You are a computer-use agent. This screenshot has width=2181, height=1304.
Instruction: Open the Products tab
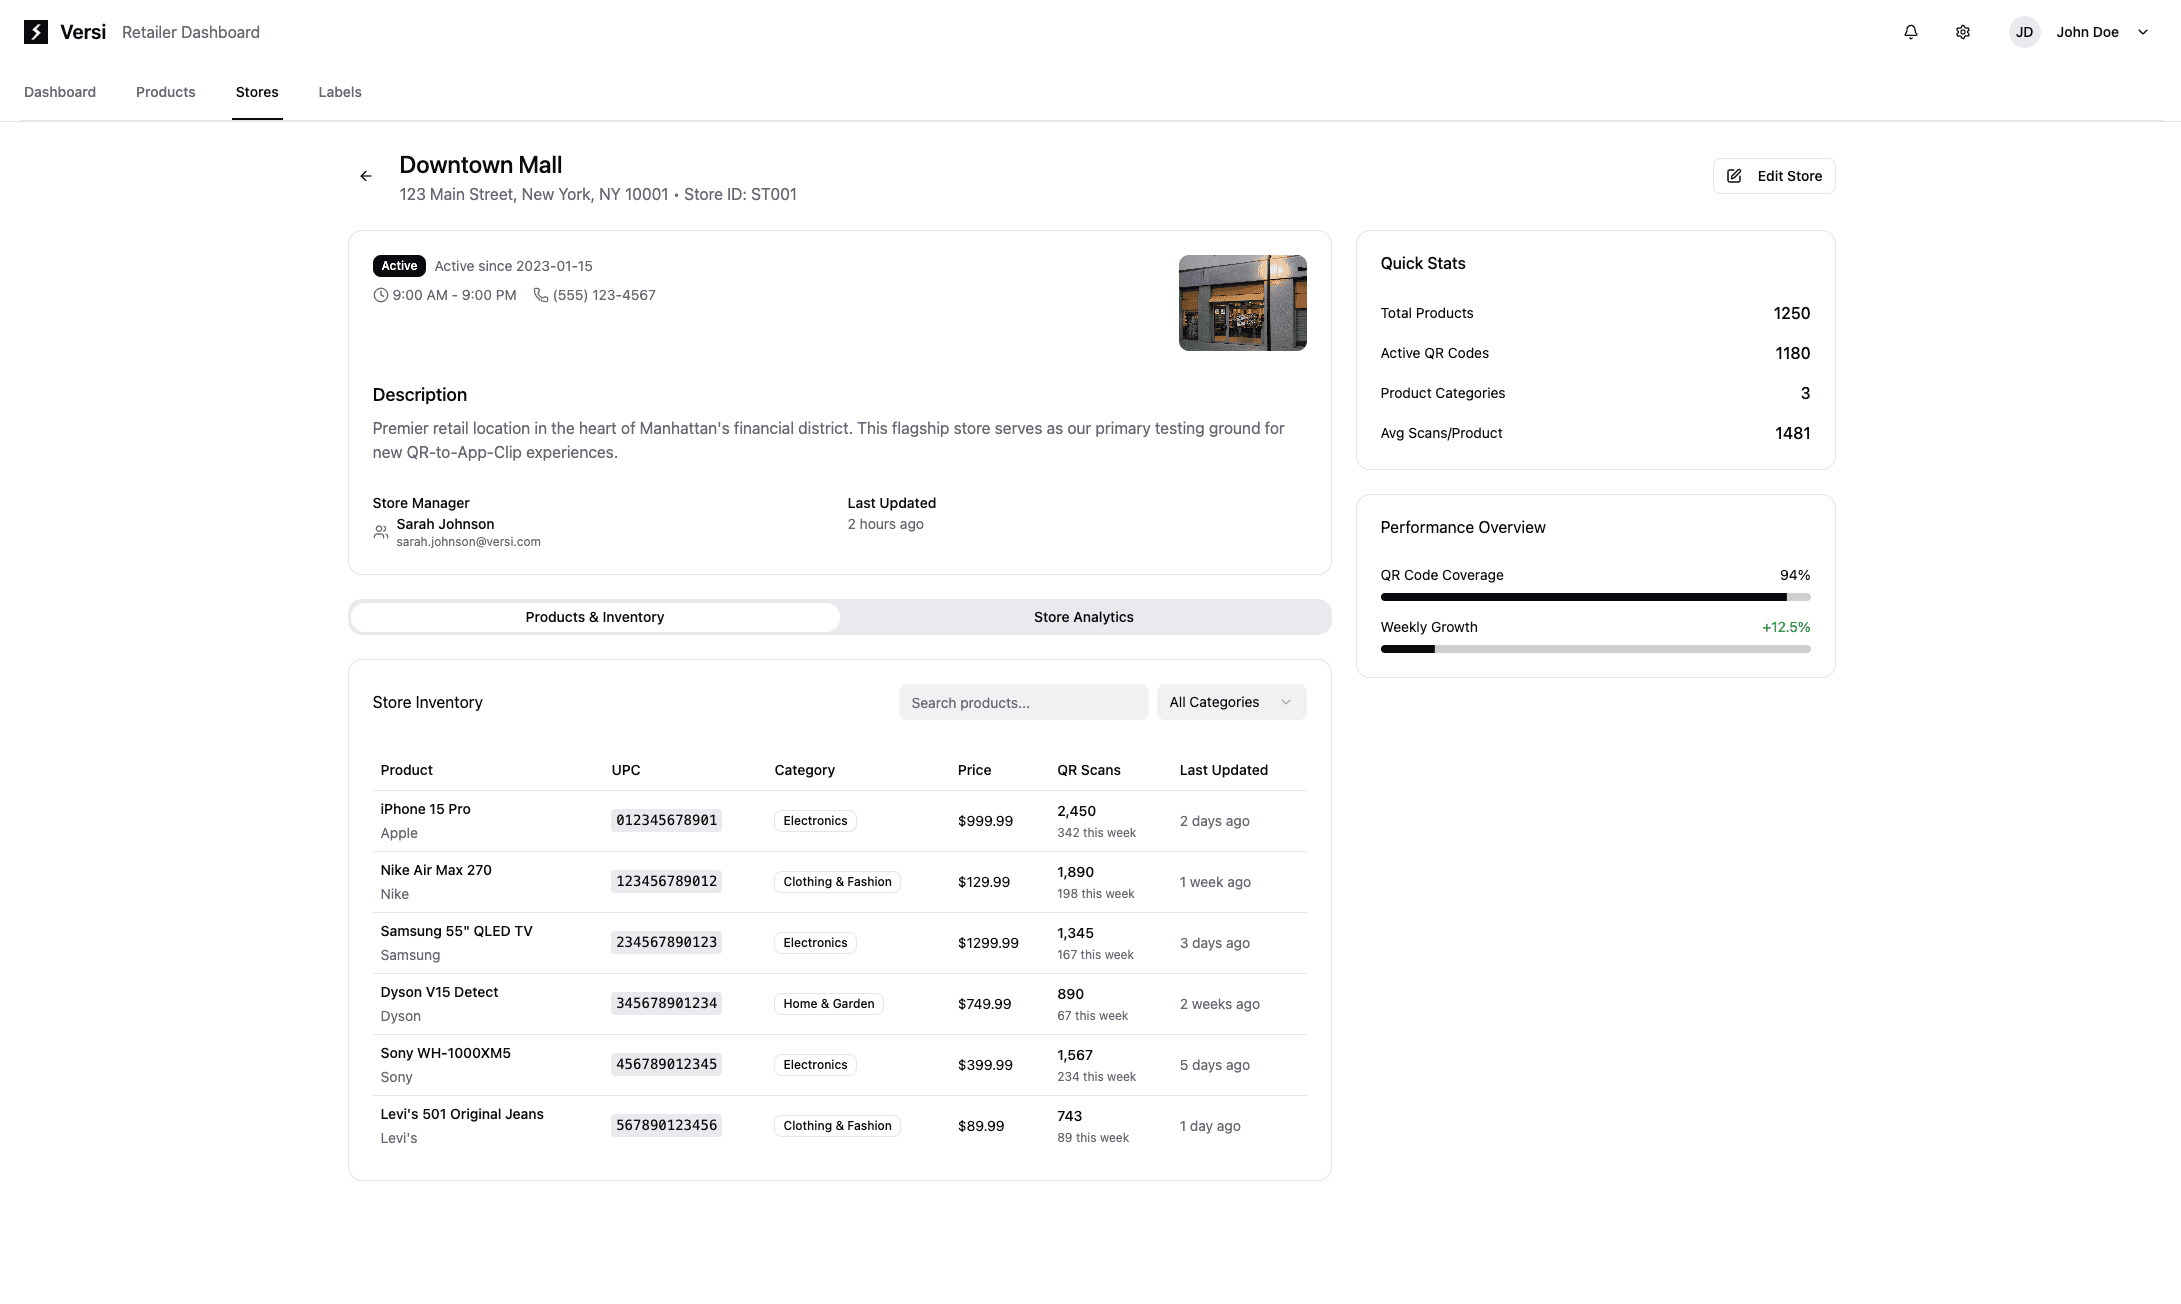tap(166, 92)
